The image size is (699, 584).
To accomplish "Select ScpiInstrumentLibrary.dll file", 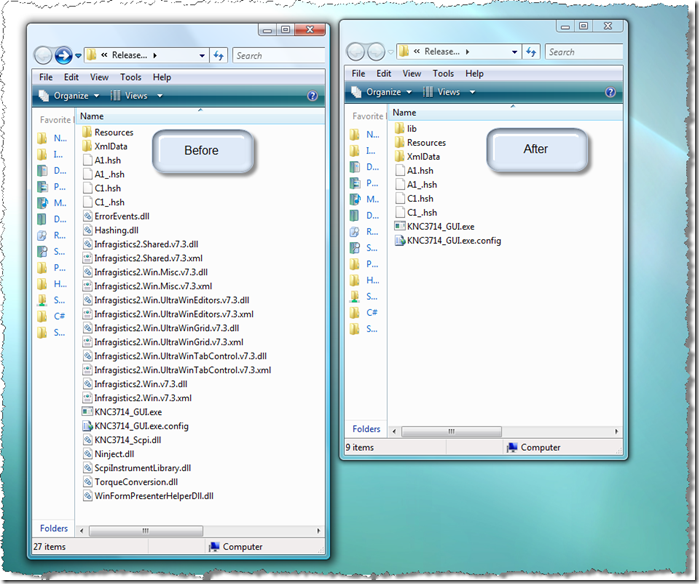I will (x=137, y=468).
